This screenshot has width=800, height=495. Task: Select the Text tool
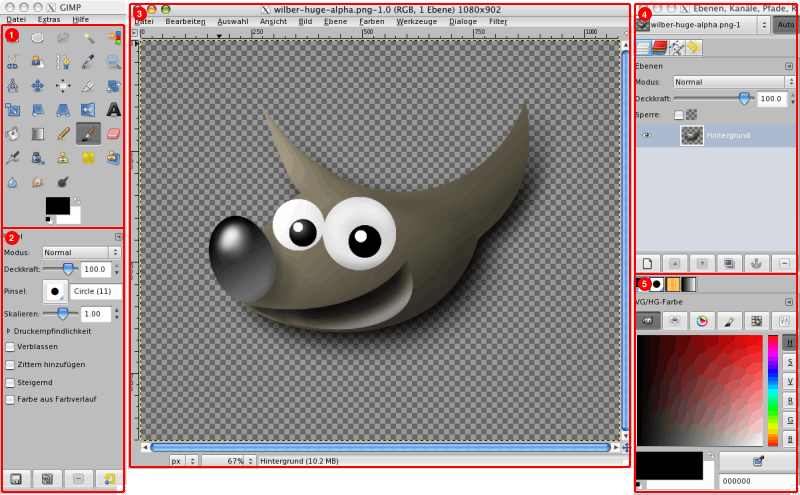tap(113, 109)
